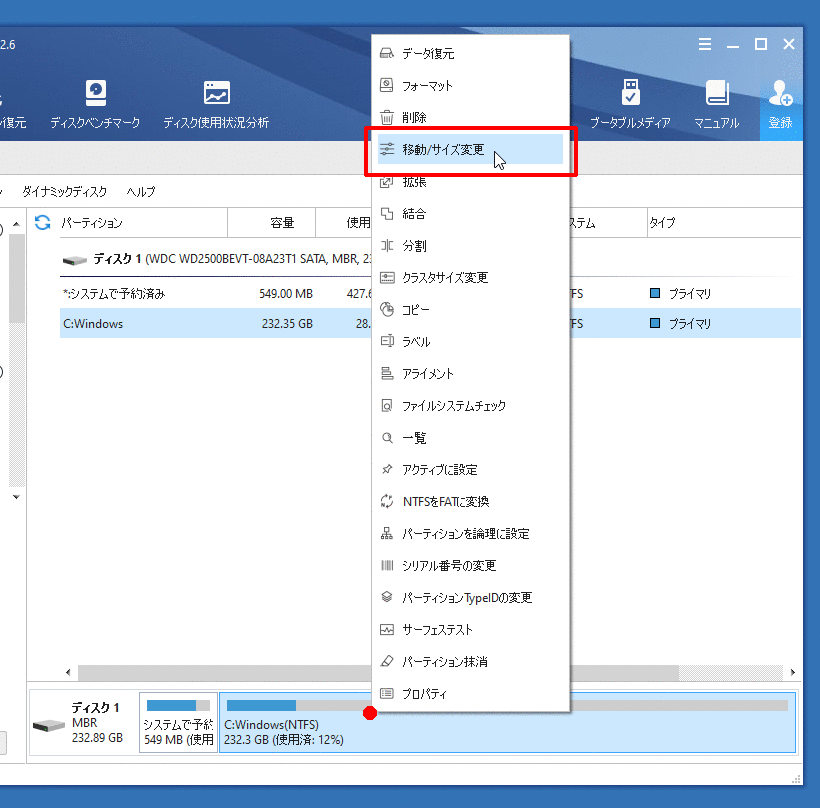
Task: Open the ヘルプ menu
Action: point(141,191)
